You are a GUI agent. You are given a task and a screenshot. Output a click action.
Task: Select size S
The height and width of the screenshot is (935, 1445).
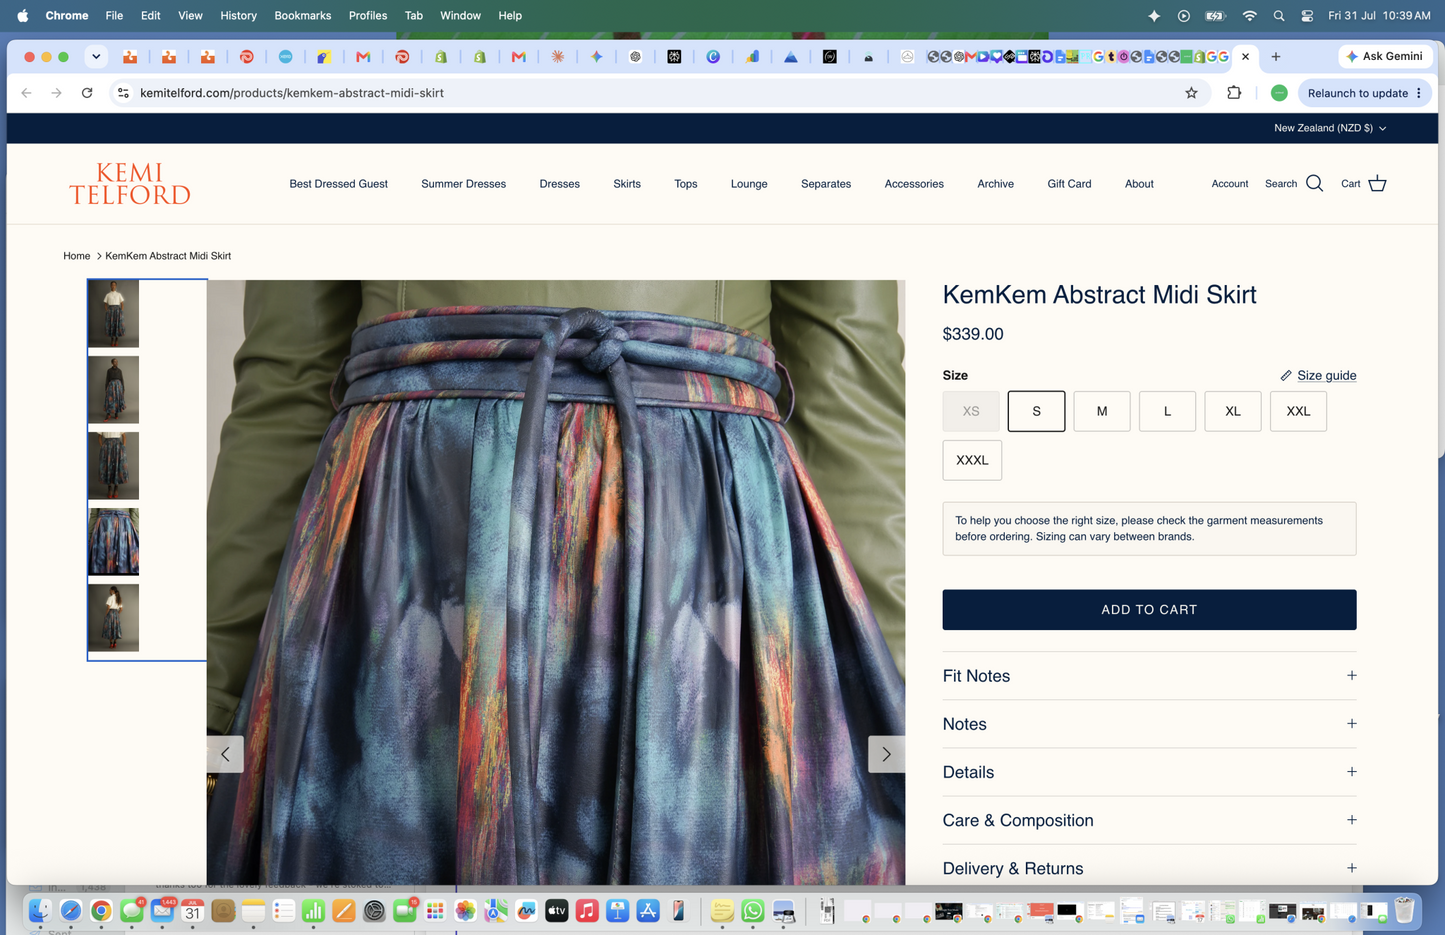(x=1036, y=411)
